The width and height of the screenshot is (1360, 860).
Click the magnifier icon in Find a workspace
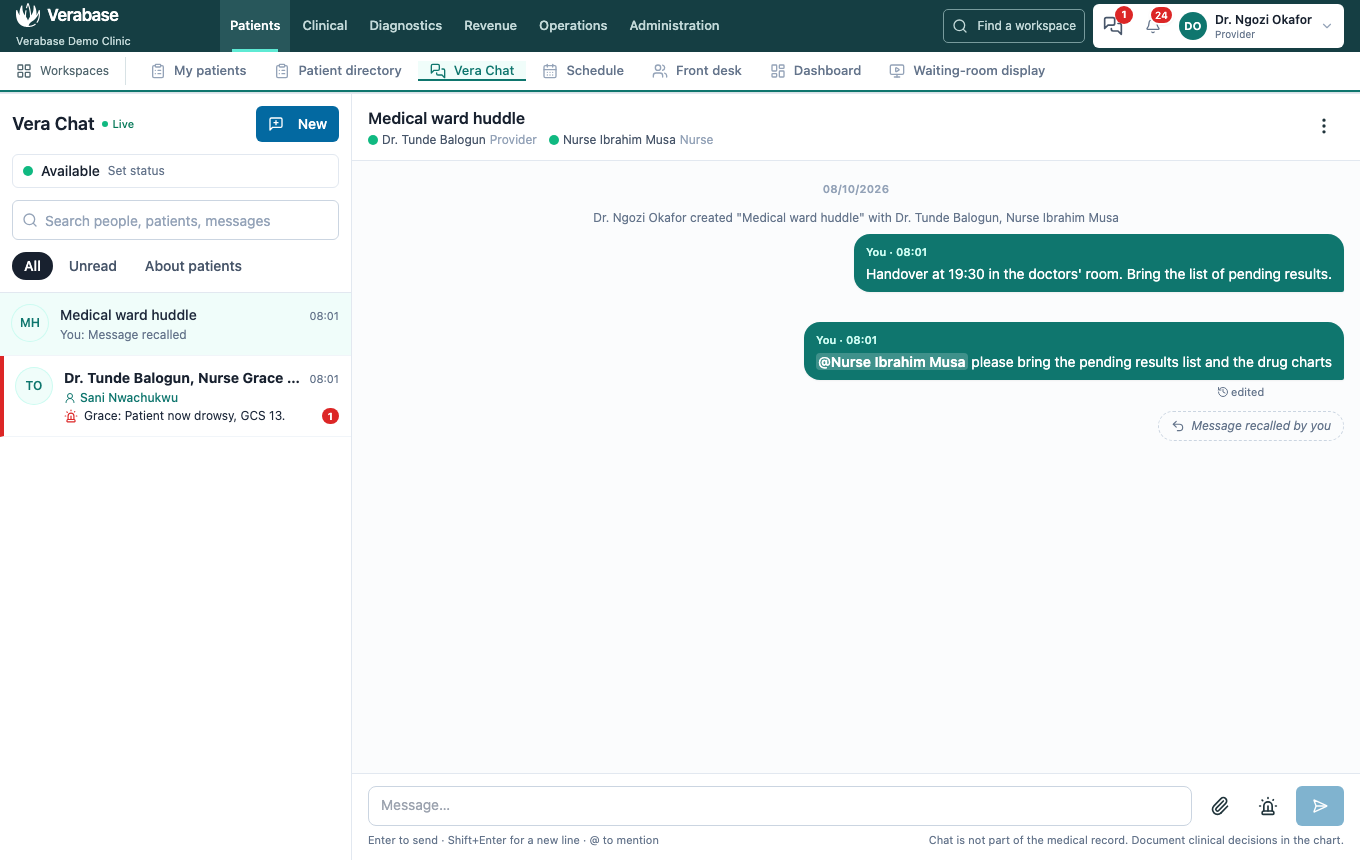point(960,26)
